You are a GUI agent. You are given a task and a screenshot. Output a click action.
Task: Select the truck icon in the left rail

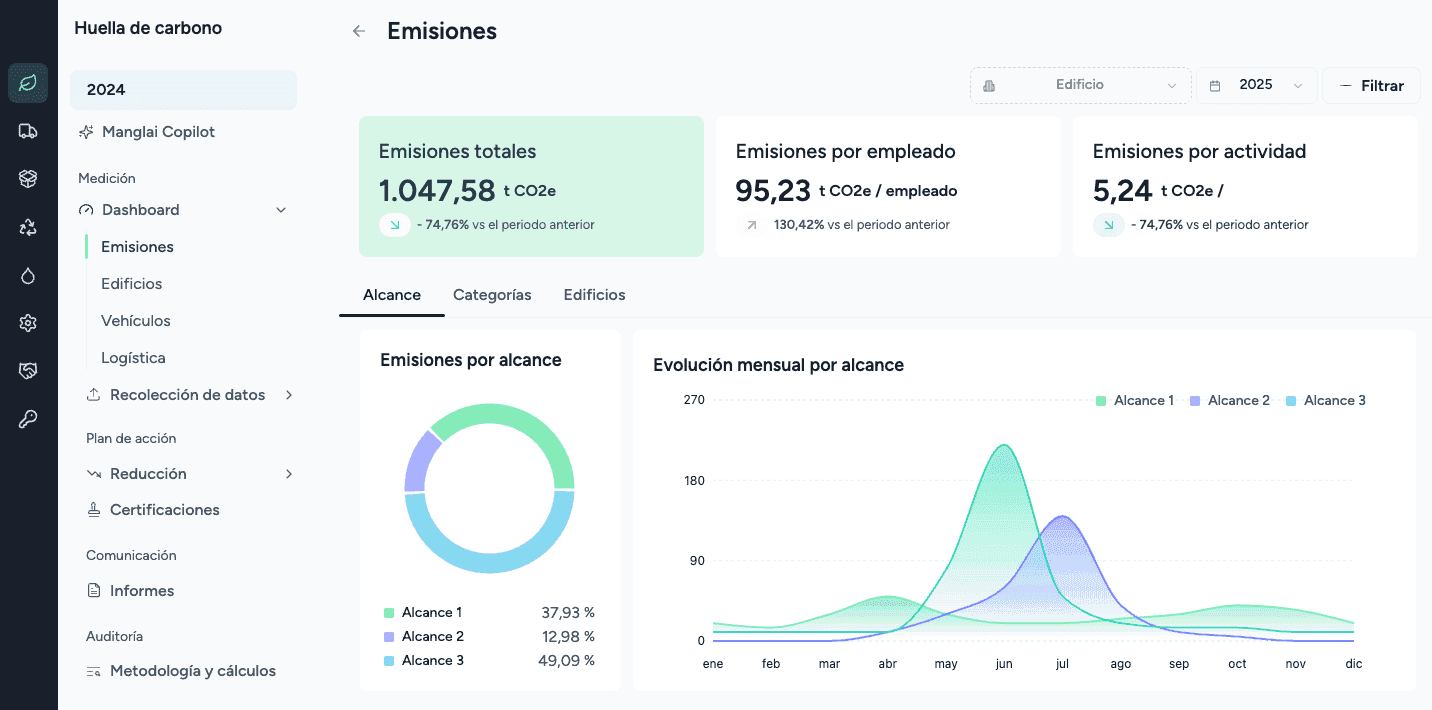pos(28,131)
